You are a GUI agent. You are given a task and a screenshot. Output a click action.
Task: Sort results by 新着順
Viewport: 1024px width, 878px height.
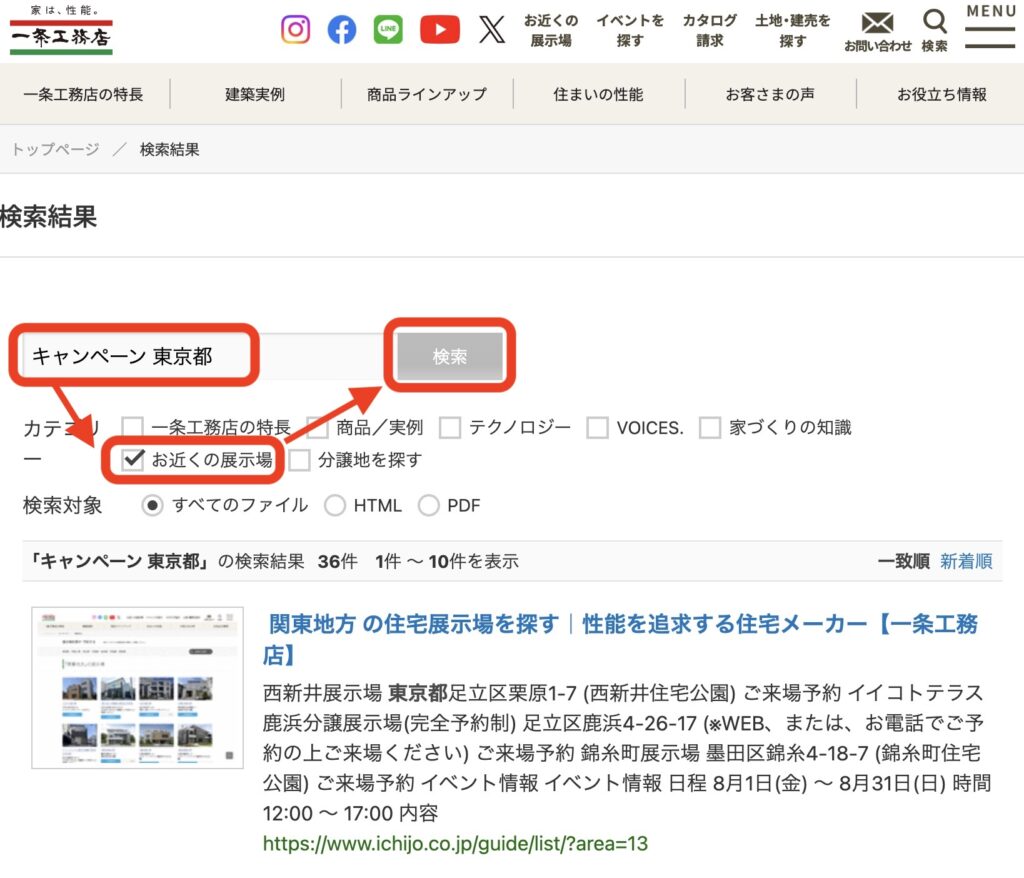pyautogui.click(x=966, y=561)
